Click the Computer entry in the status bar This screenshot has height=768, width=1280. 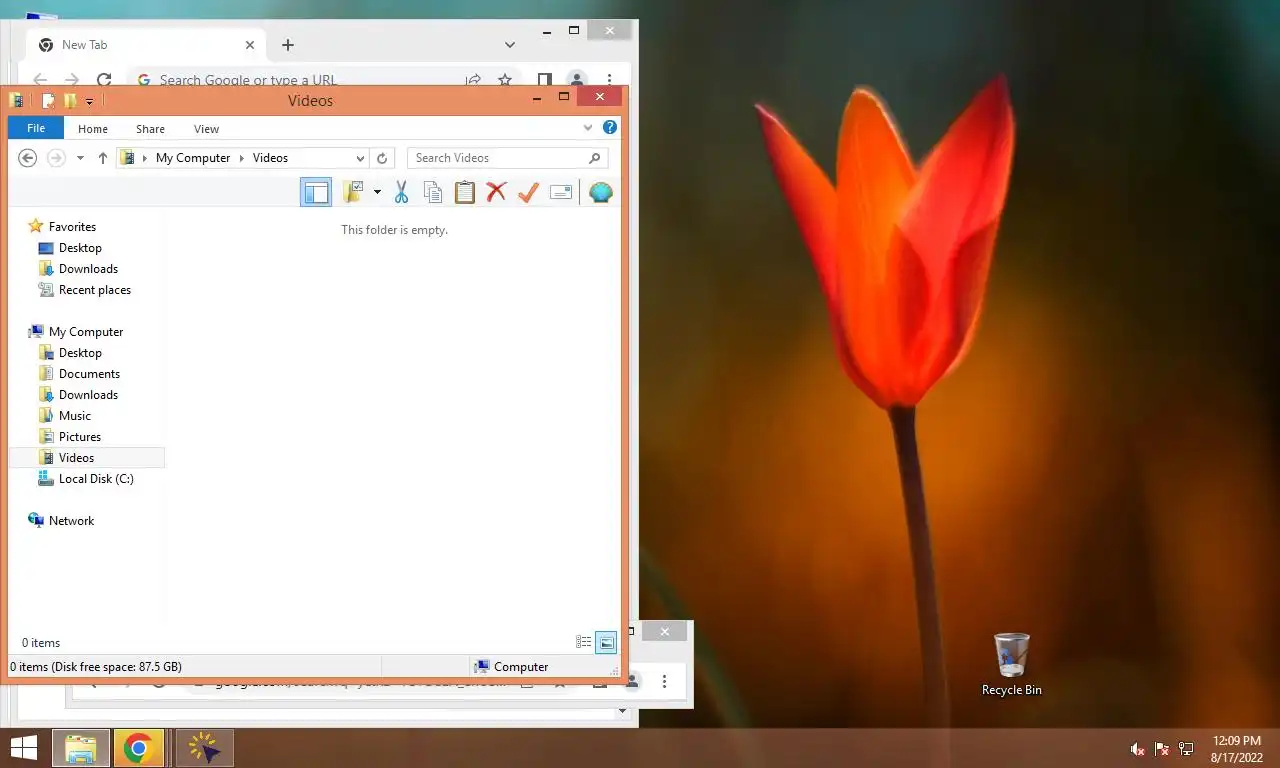(512, 667)
